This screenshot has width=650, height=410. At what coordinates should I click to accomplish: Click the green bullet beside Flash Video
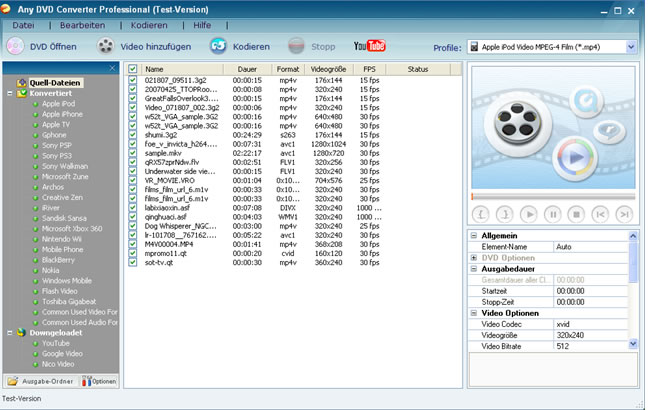coord(36,291)
